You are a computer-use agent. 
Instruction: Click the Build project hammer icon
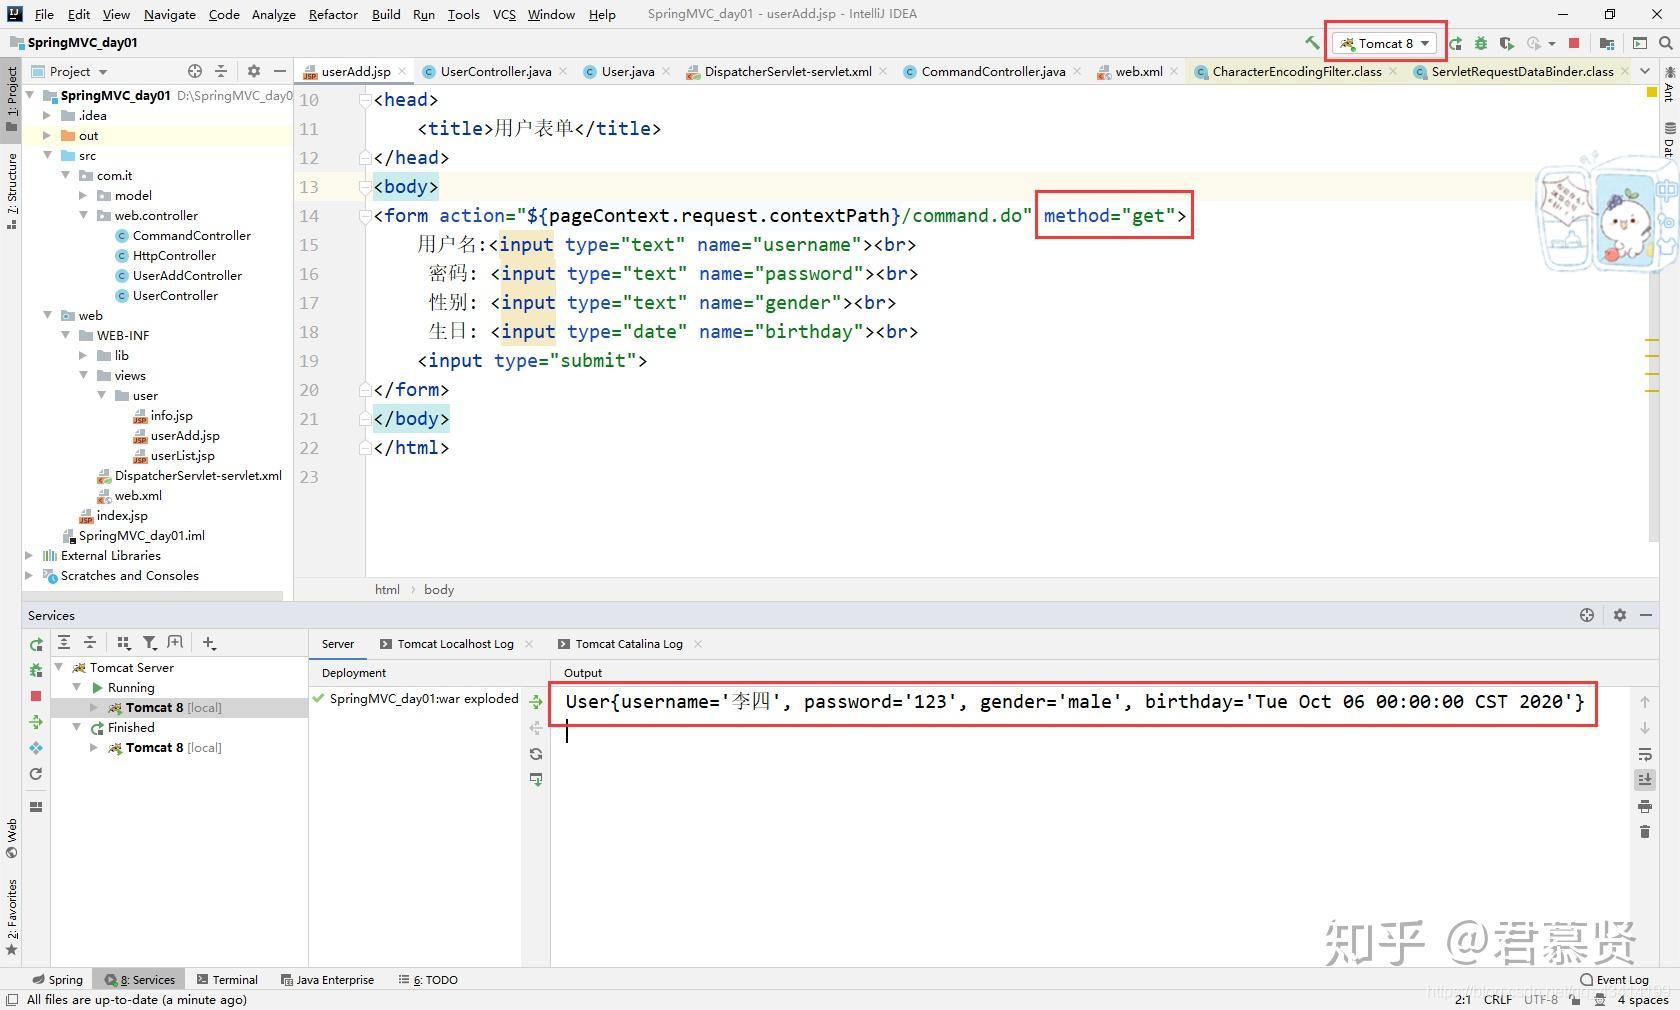pyautogui.click(x=1312, y=43)
